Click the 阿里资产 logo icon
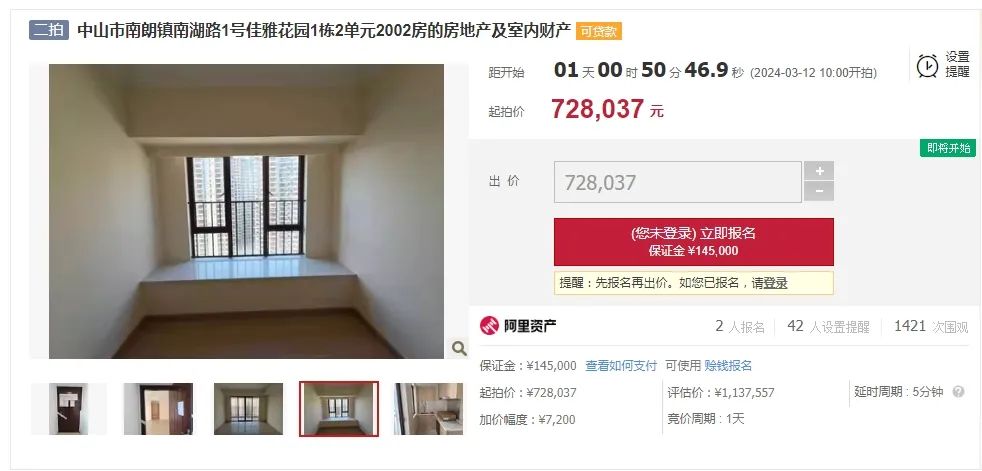This screenshot has height=471, width=982. pos(489,326)
